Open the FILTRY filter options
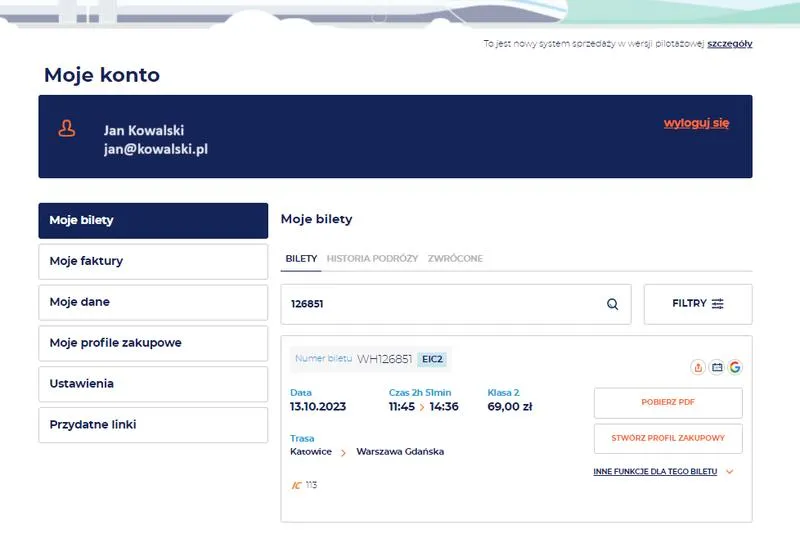Image resolution: width=800 pixels, height=534 pixels. [x=698, y=304]
